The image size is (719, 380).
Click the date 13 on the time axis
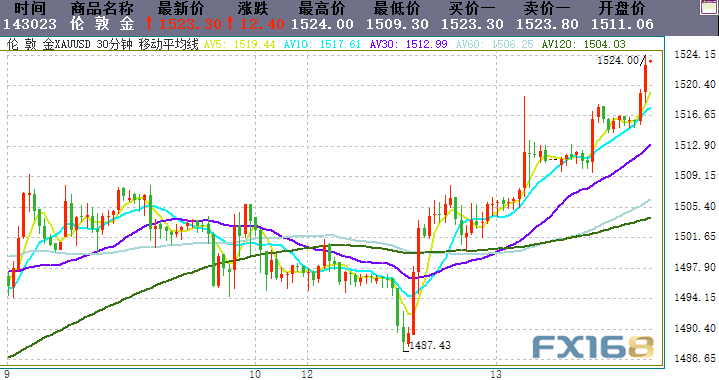click(496, 374)
